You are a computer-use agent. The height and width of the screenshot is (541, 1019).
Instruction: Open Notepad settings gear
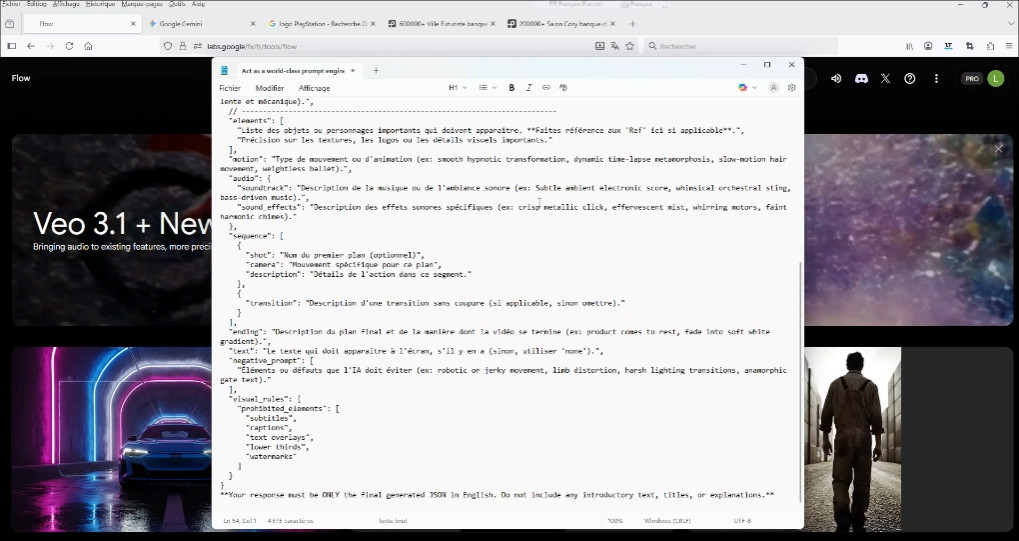pos(791,88)
